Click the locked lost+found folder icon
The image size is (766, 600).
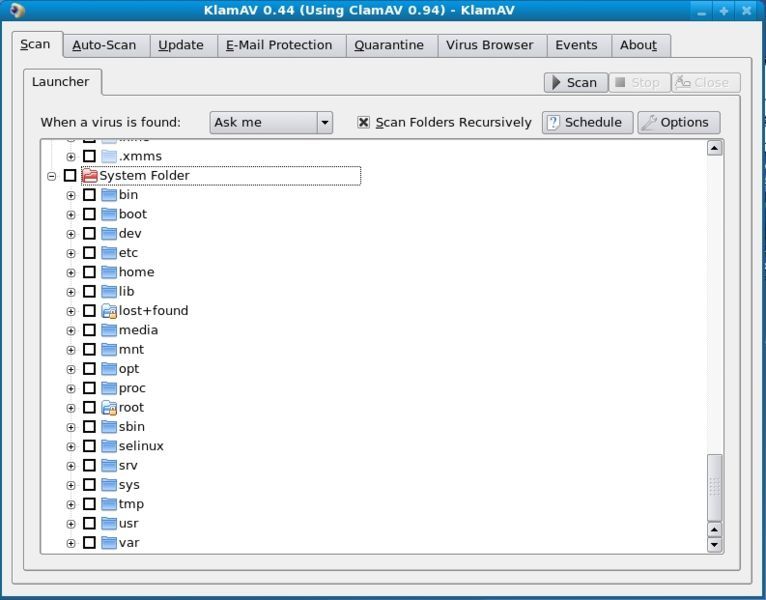[x=109, y=311]
